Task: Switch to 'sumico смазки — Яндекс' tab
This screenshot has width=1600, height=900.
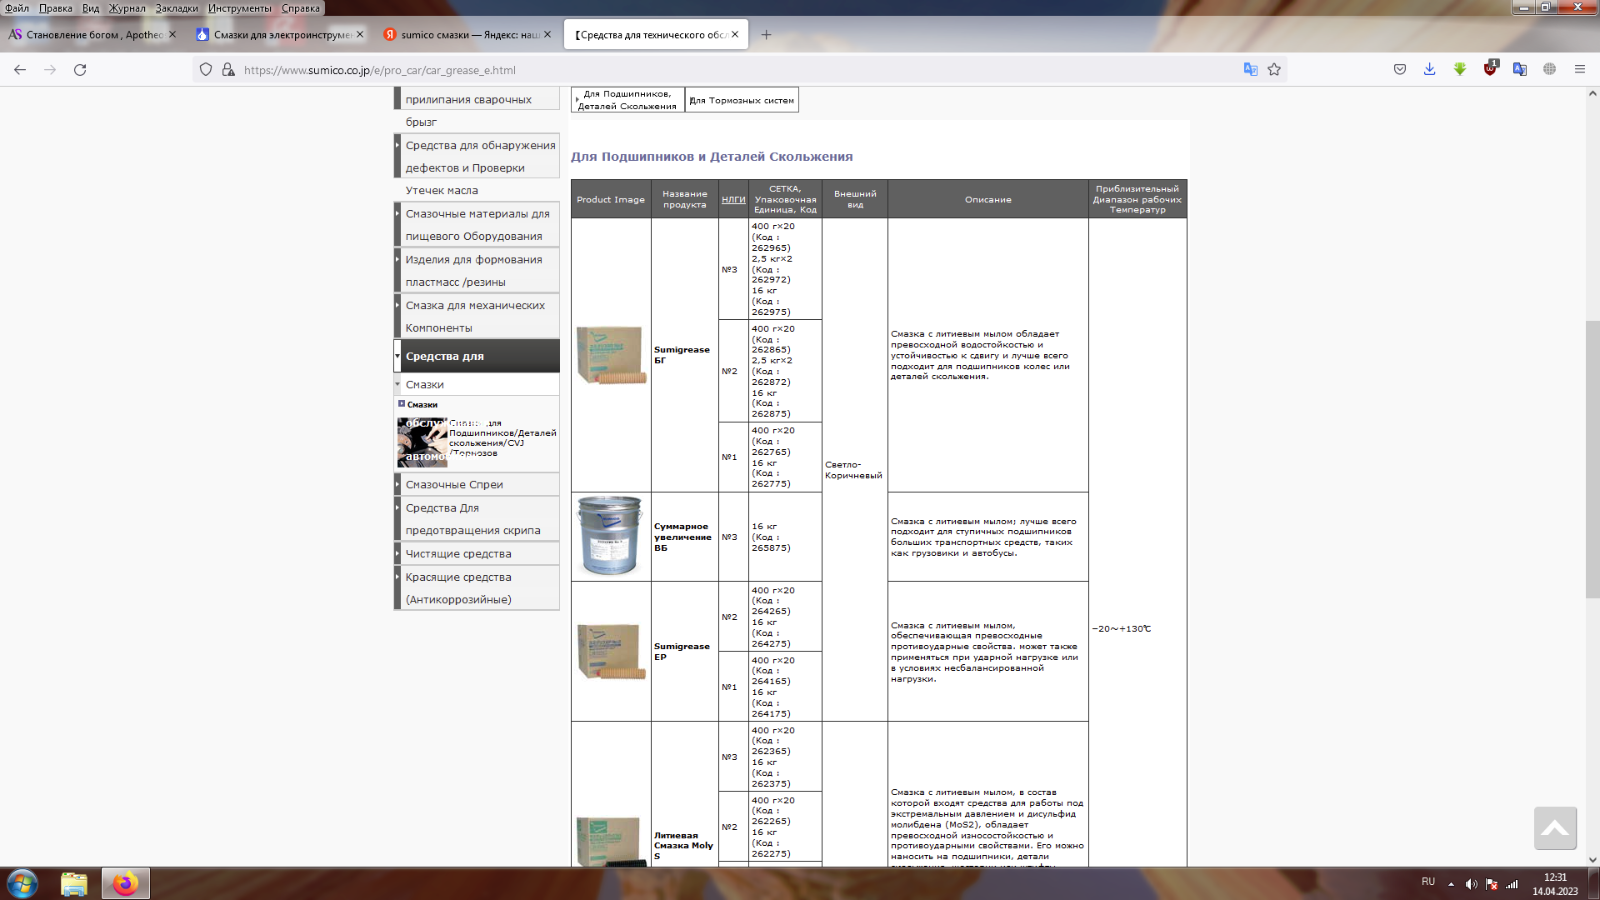Action: coord(466,34)
